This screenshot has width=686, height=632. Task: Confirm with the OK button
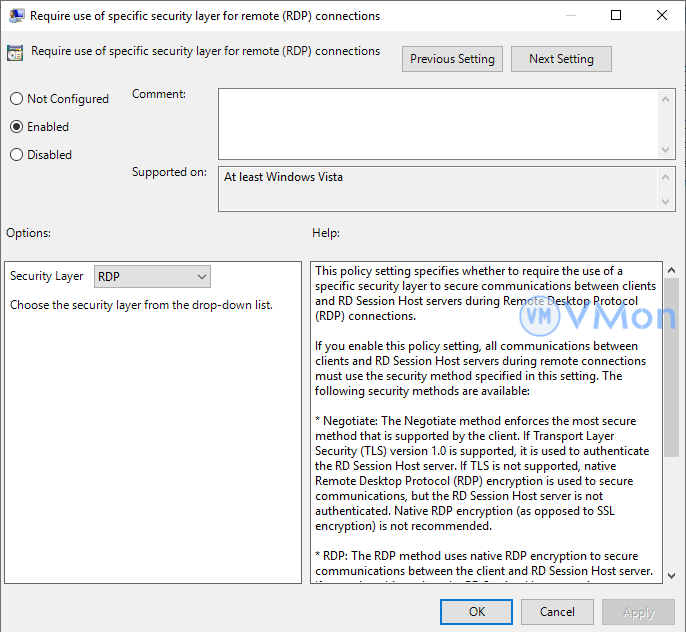tap(476, 611)
